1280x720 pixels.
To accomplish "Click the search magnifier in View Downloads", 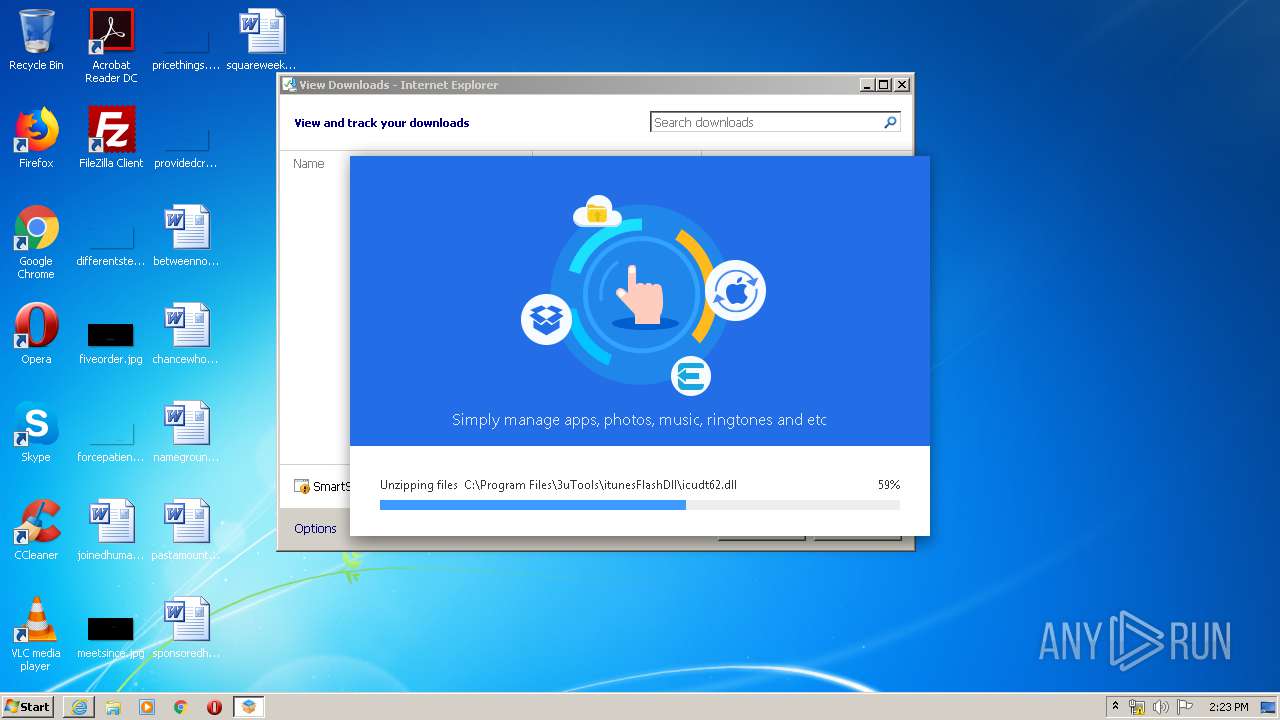I will coord(890,122).
